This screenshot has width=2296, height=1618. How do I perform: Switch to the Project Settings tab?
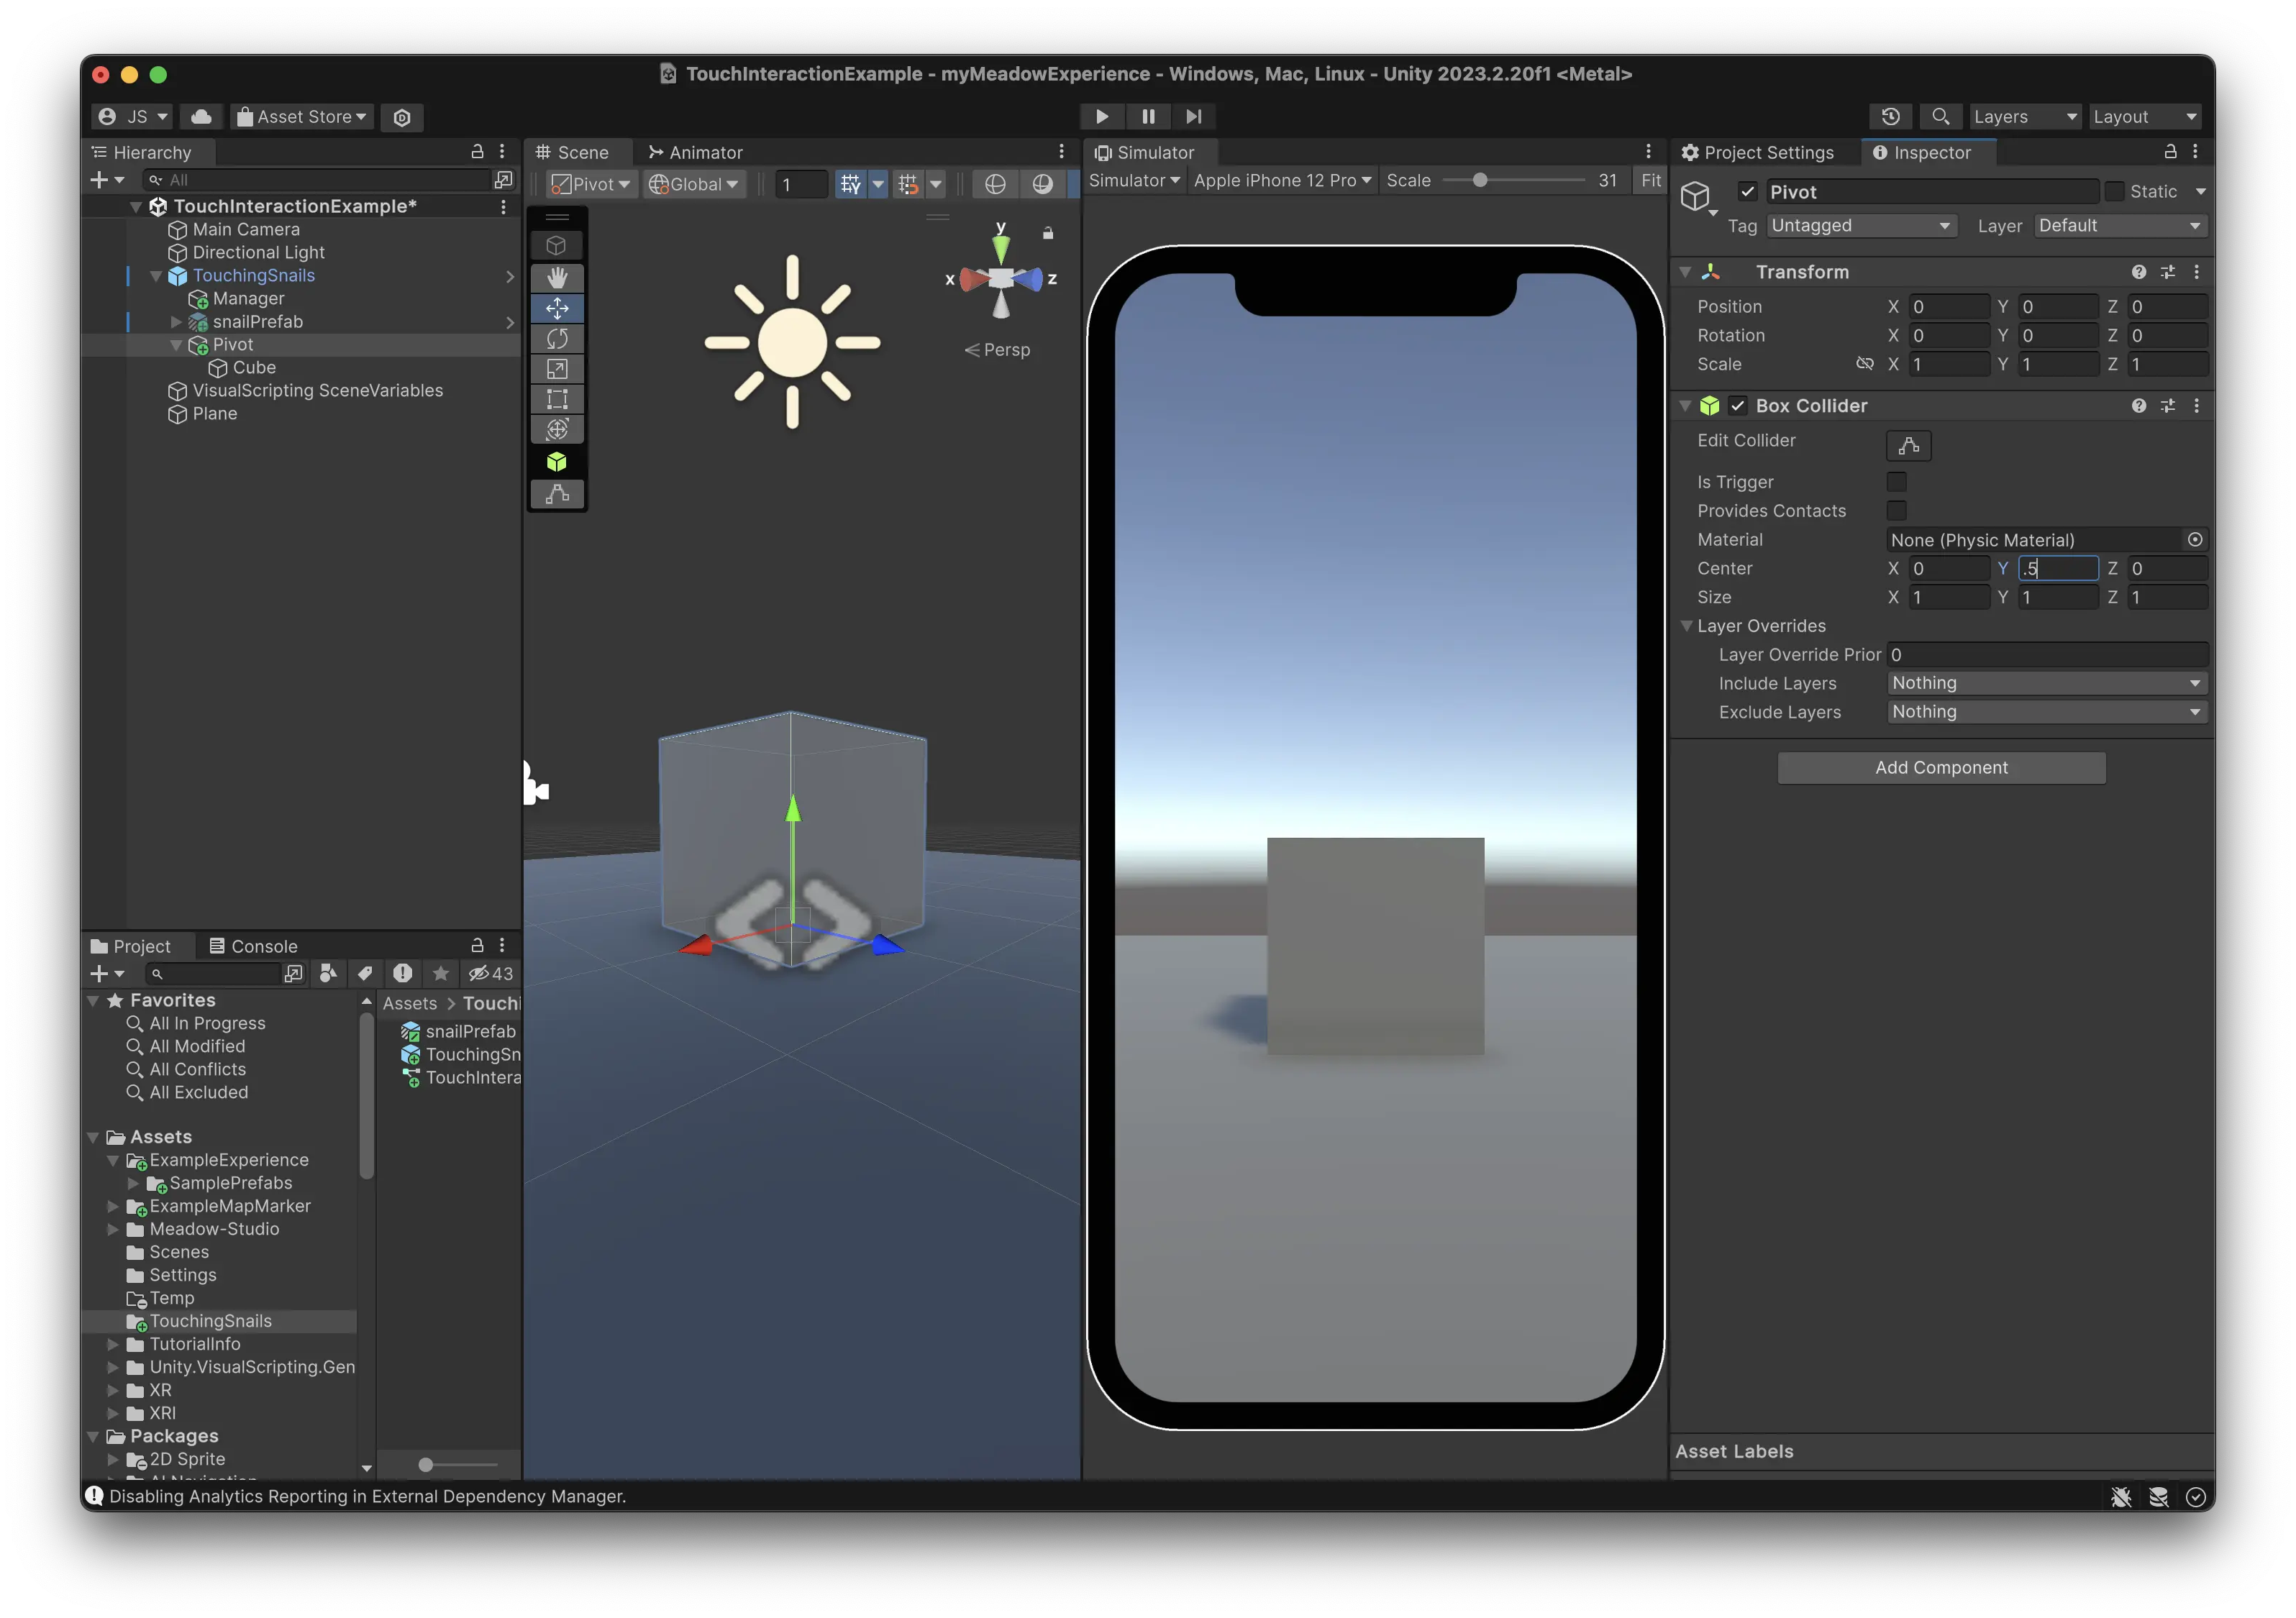pyautogui.click(x=1758, y=153)
